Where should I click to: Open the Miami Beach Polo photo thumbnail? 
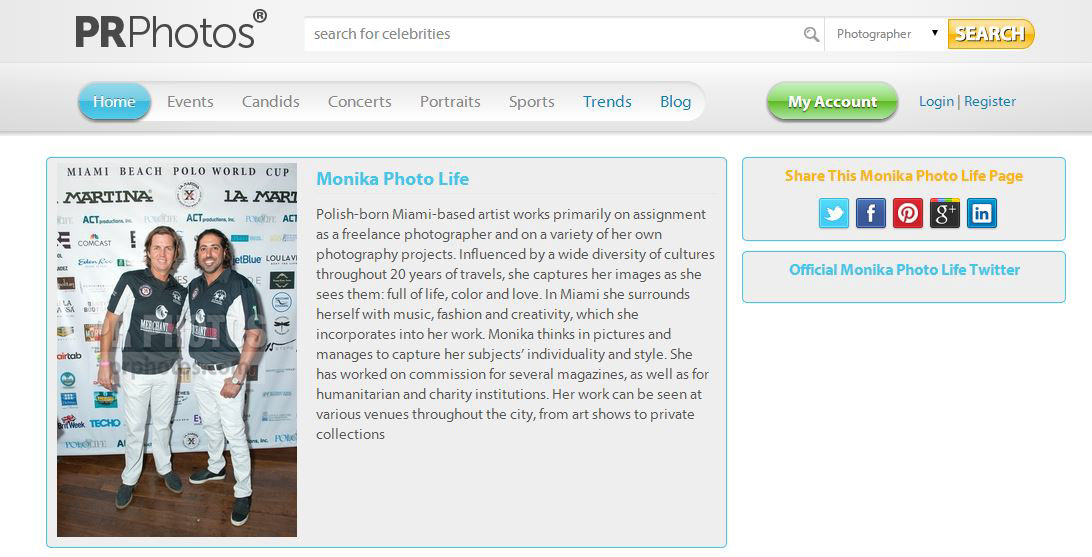[x=177, y=350]
